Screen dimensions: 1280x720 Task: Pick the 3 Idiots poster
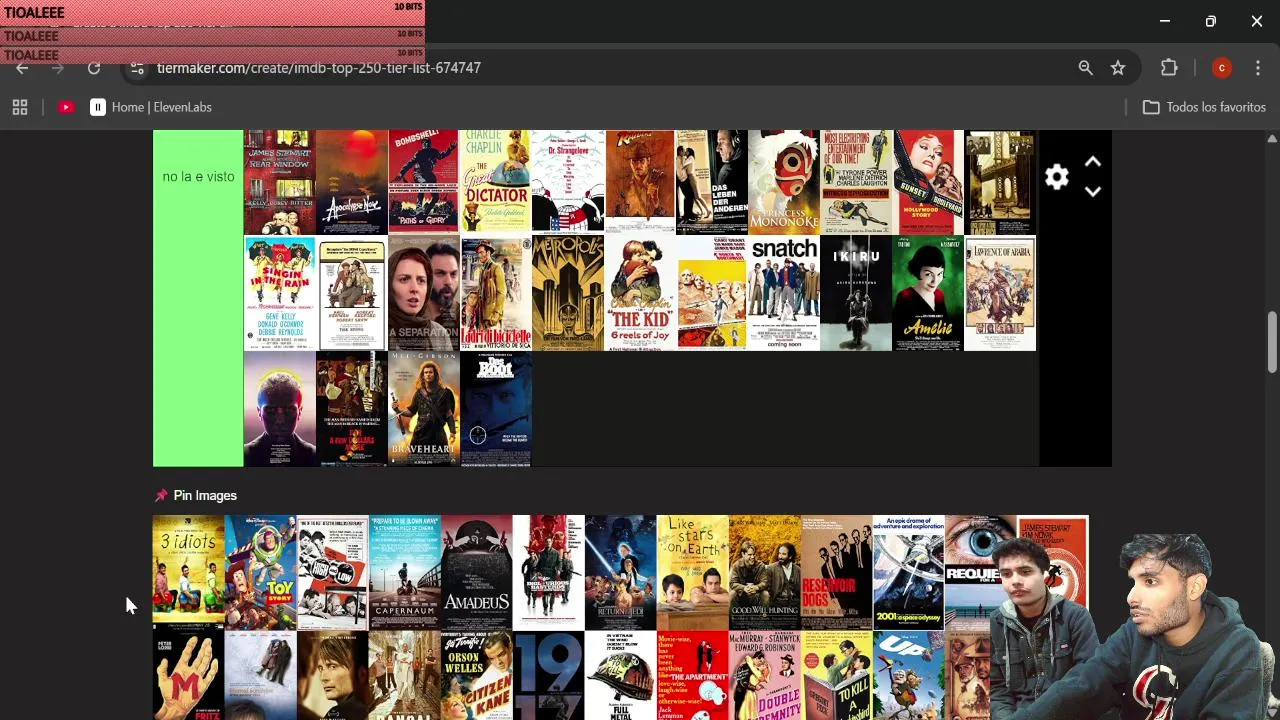point(188,572)
